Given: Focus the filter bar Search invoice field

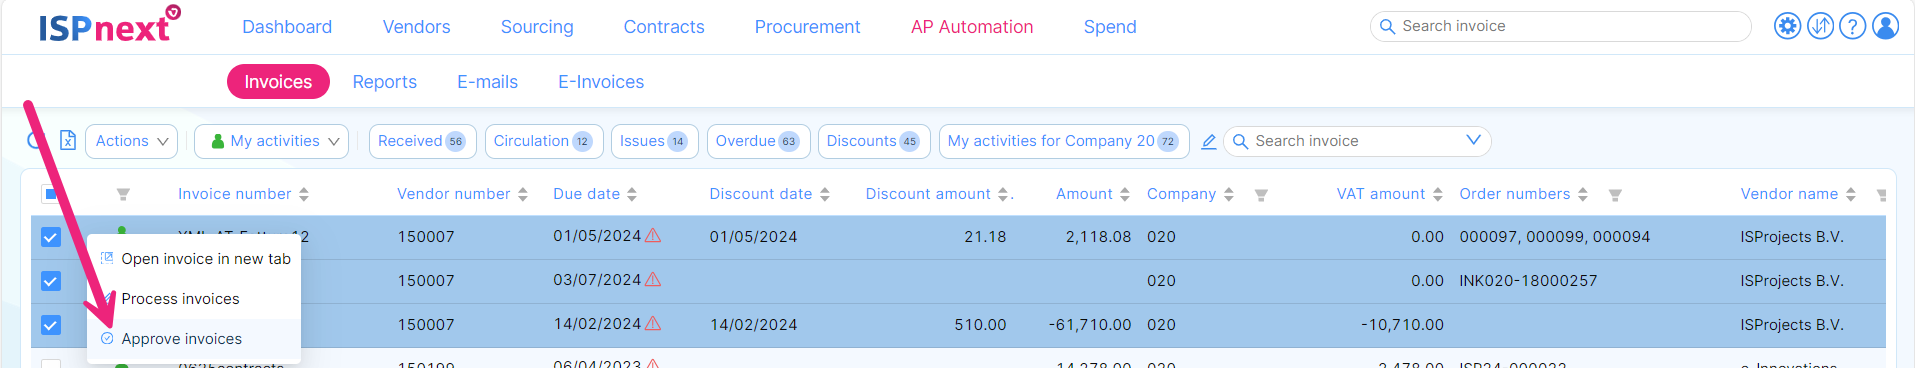Looking at the screenshot, I should click(1356, 141).
